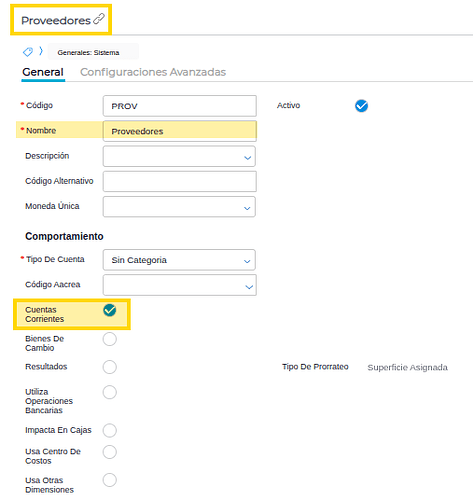Click the Generales: Sistema breadcrumb
Image resolution: width=473 pixels, height=500 pixels.
[88, 52]
